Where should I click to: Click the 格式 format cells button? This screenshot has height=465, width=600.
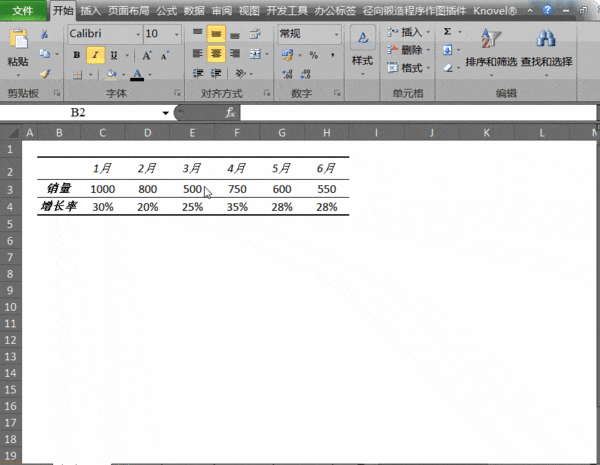tap(408, 68)
